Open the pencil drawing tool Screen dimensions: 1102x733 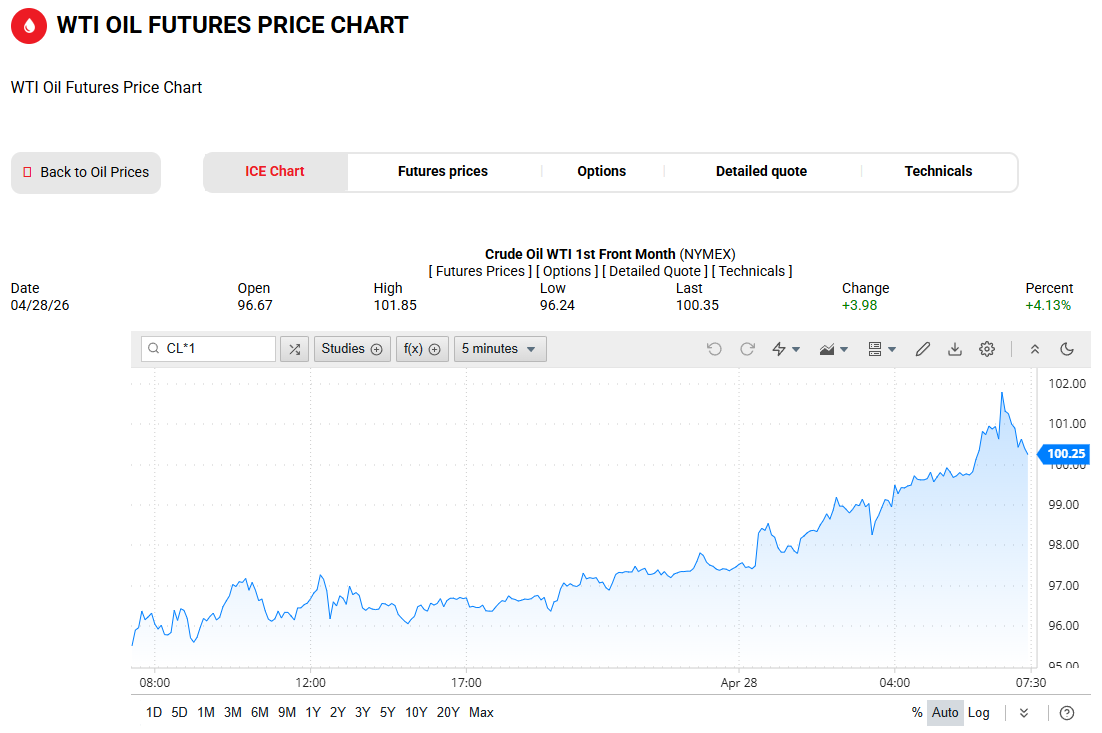923,349
